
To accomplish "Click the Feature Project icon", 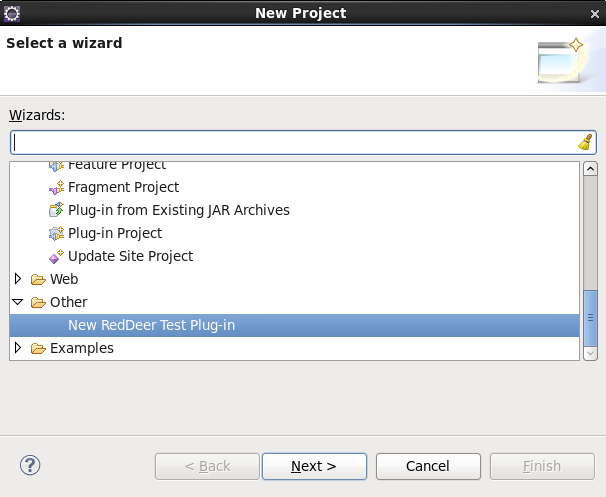I will [56, 166].
